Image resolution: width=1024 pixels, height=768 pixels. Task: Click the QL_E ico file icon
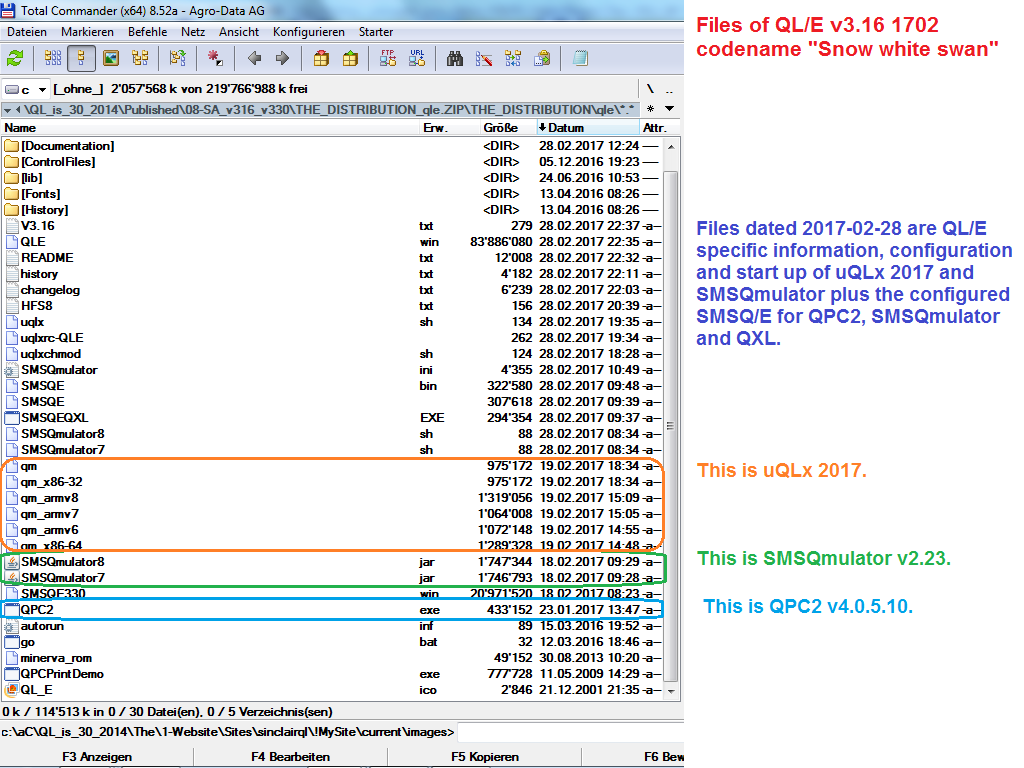[12, 690]
